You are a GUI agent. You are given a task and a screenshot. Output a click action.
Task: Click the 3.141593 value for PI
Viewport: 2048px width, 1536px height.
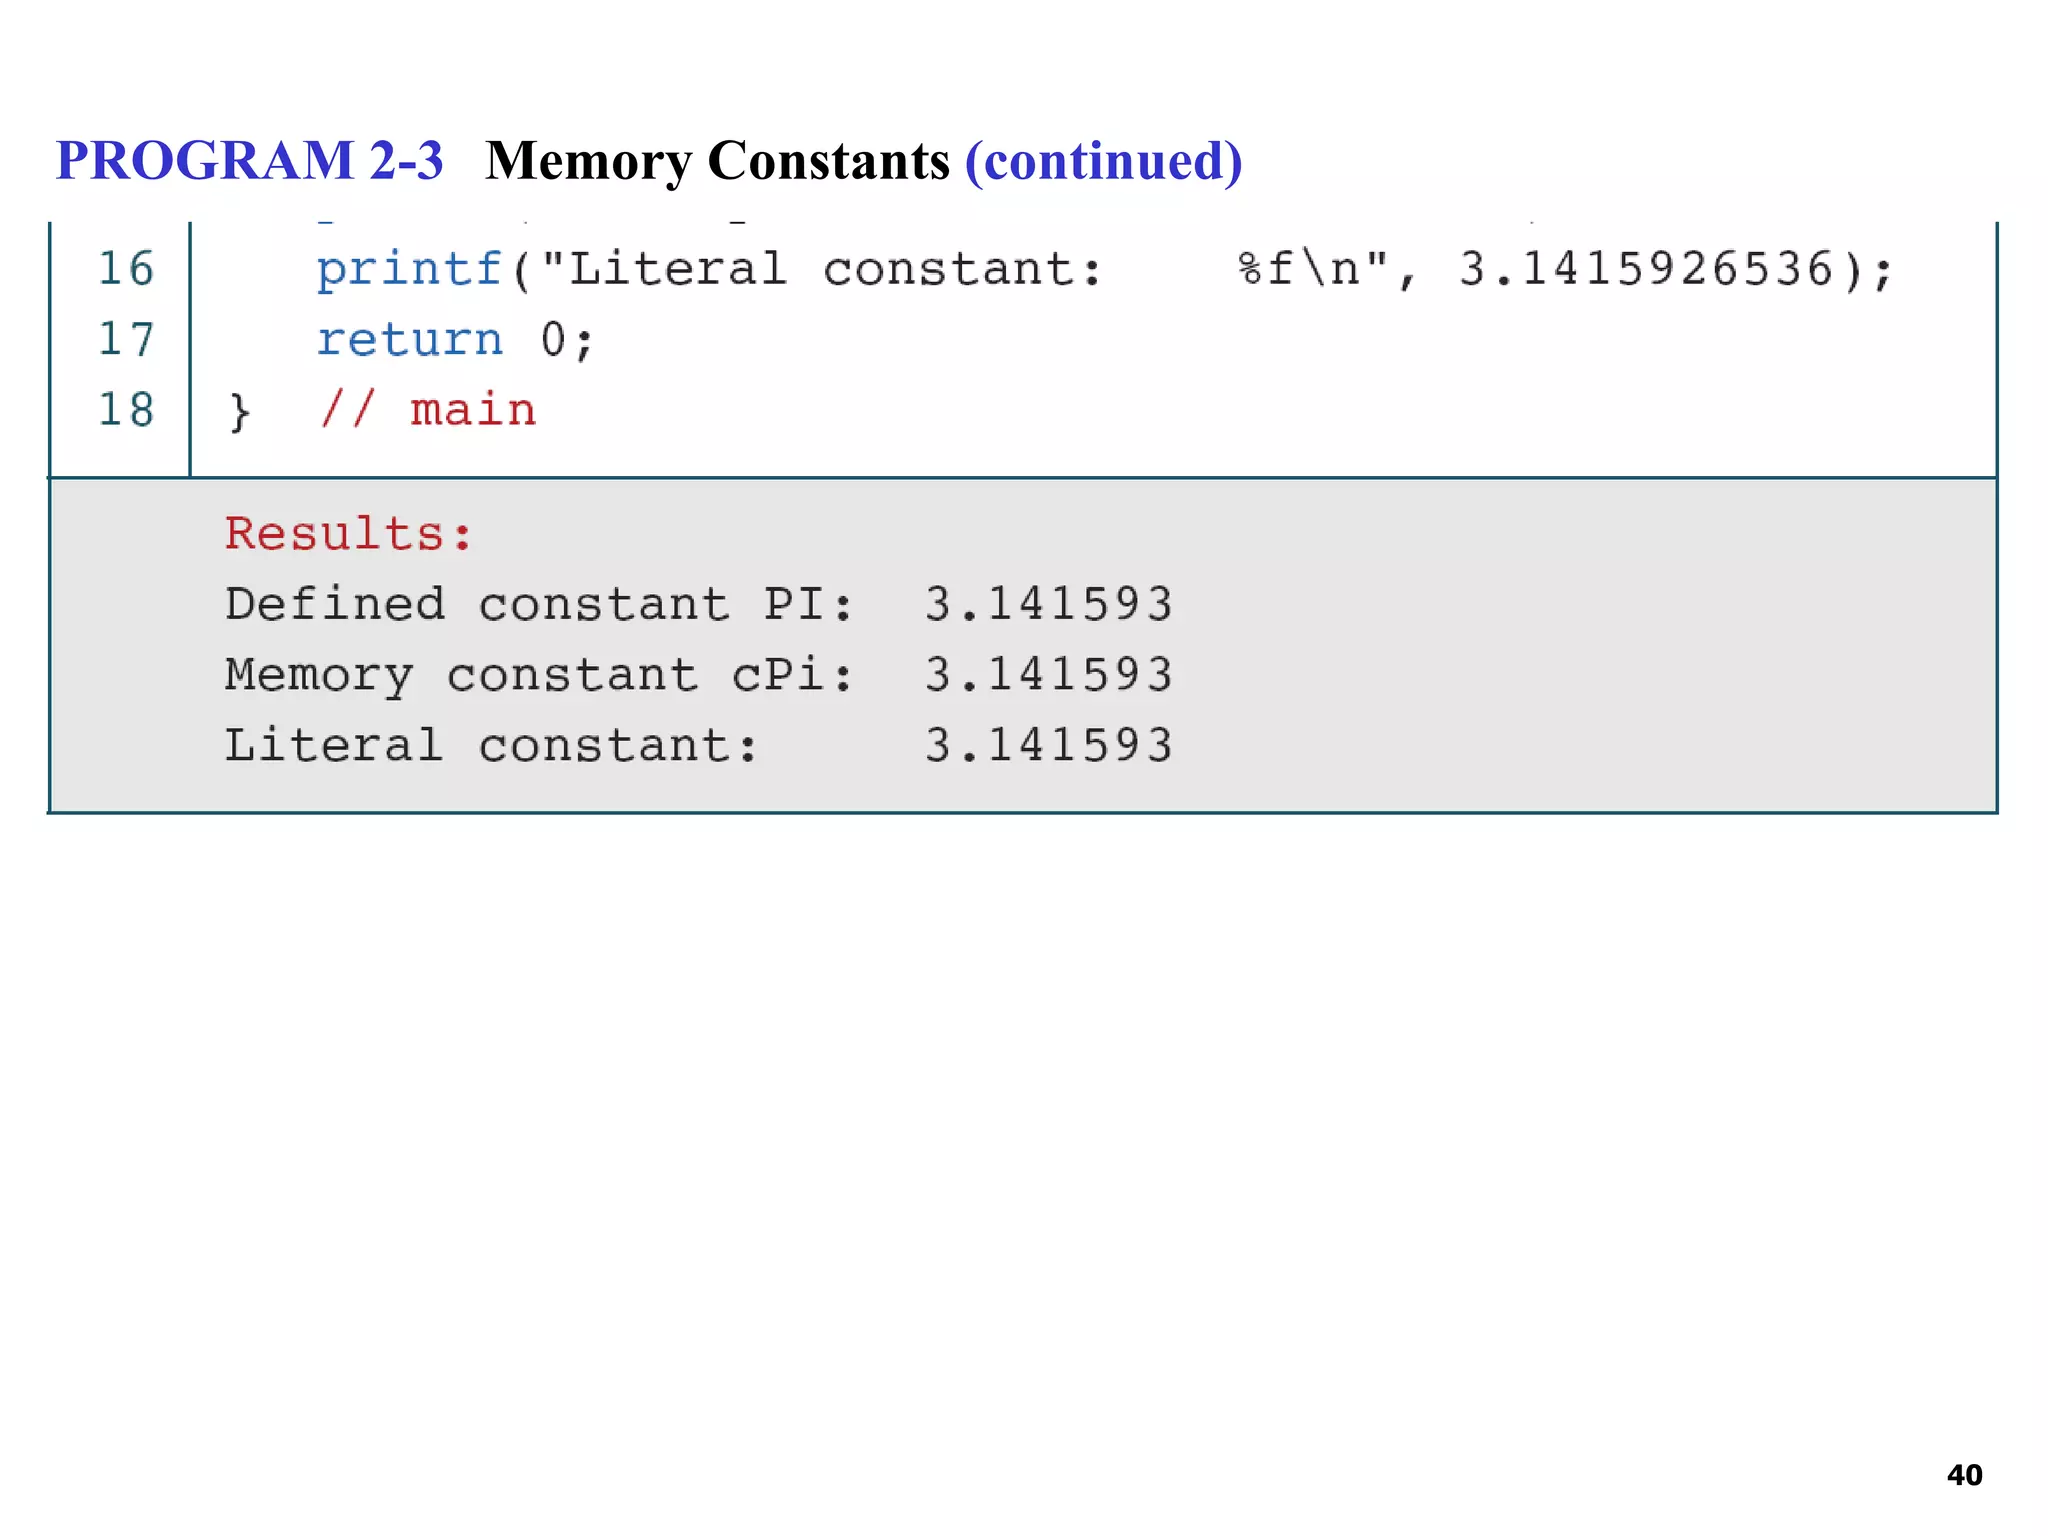pos(1047,604)
